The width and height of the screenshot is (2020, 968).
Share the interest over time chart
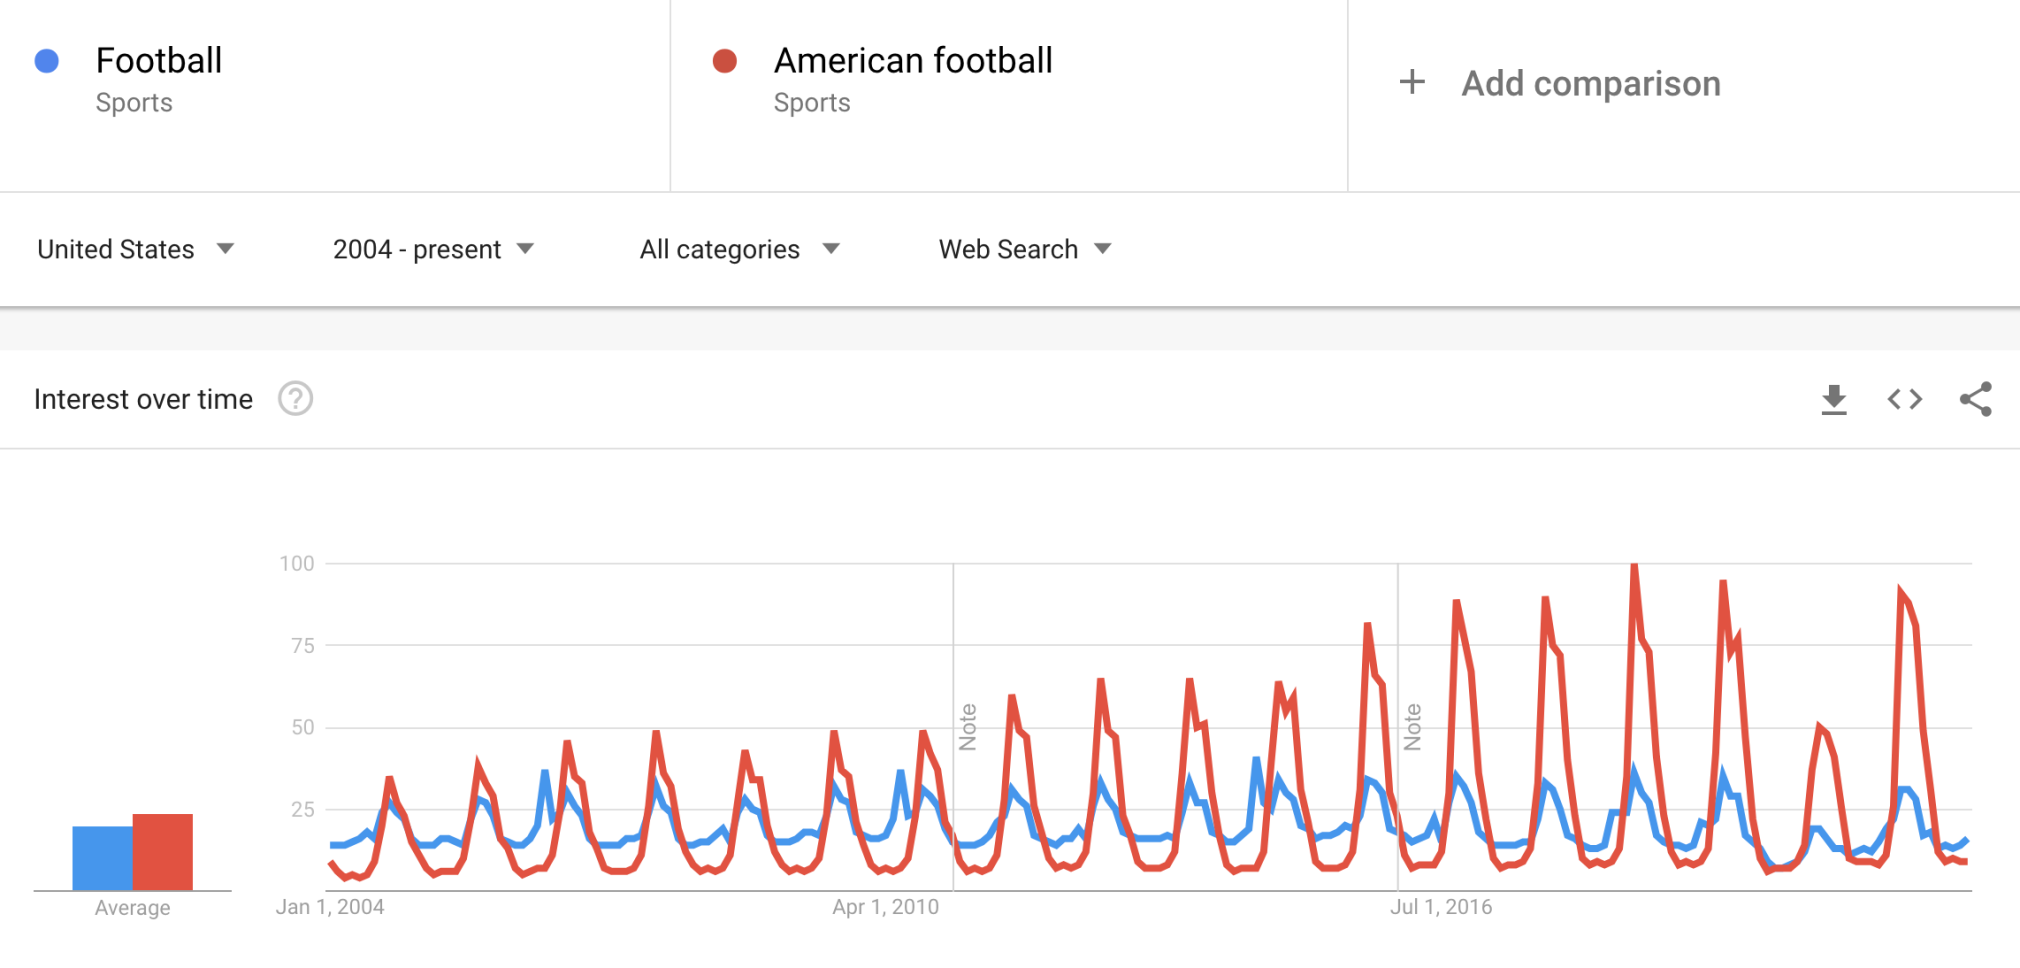(x=1972, y=398)
